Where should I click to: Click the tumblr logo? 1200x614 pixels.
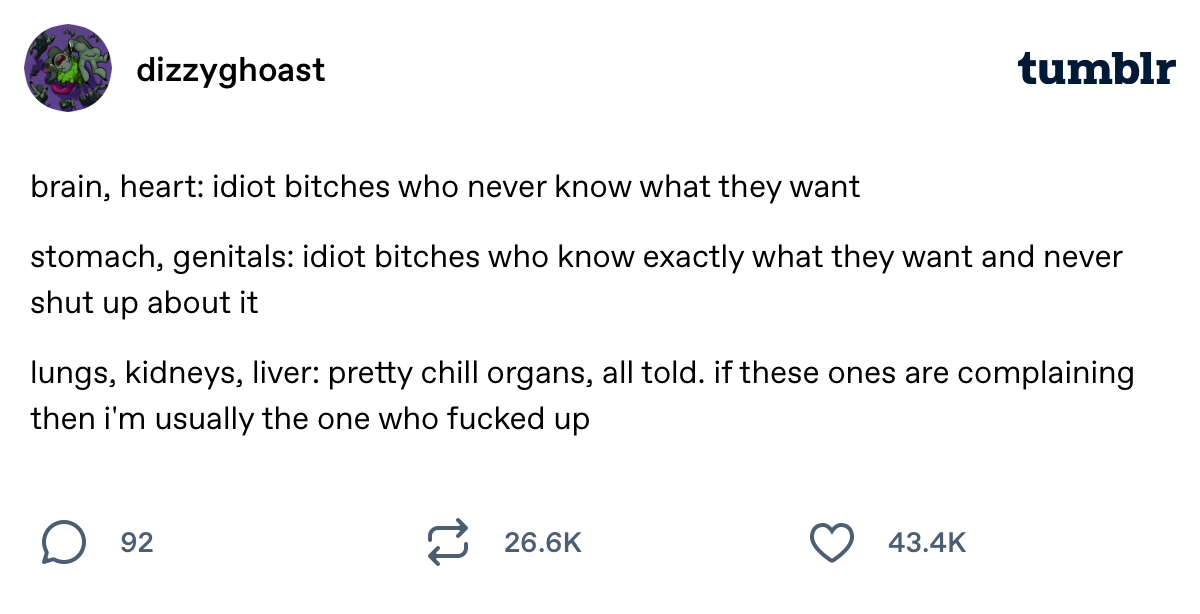[x=1096, y=69]
